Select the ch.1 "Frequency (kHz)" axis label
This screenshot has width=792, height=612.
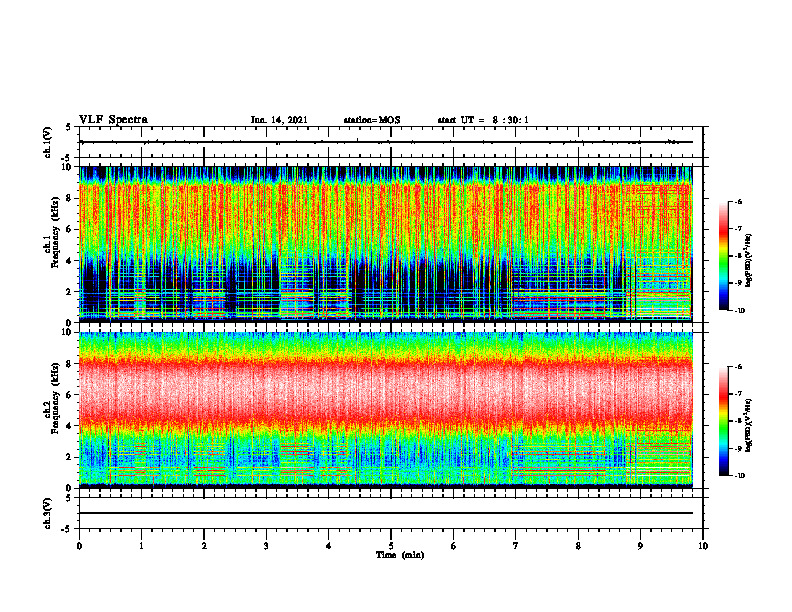tap(56, 233)
